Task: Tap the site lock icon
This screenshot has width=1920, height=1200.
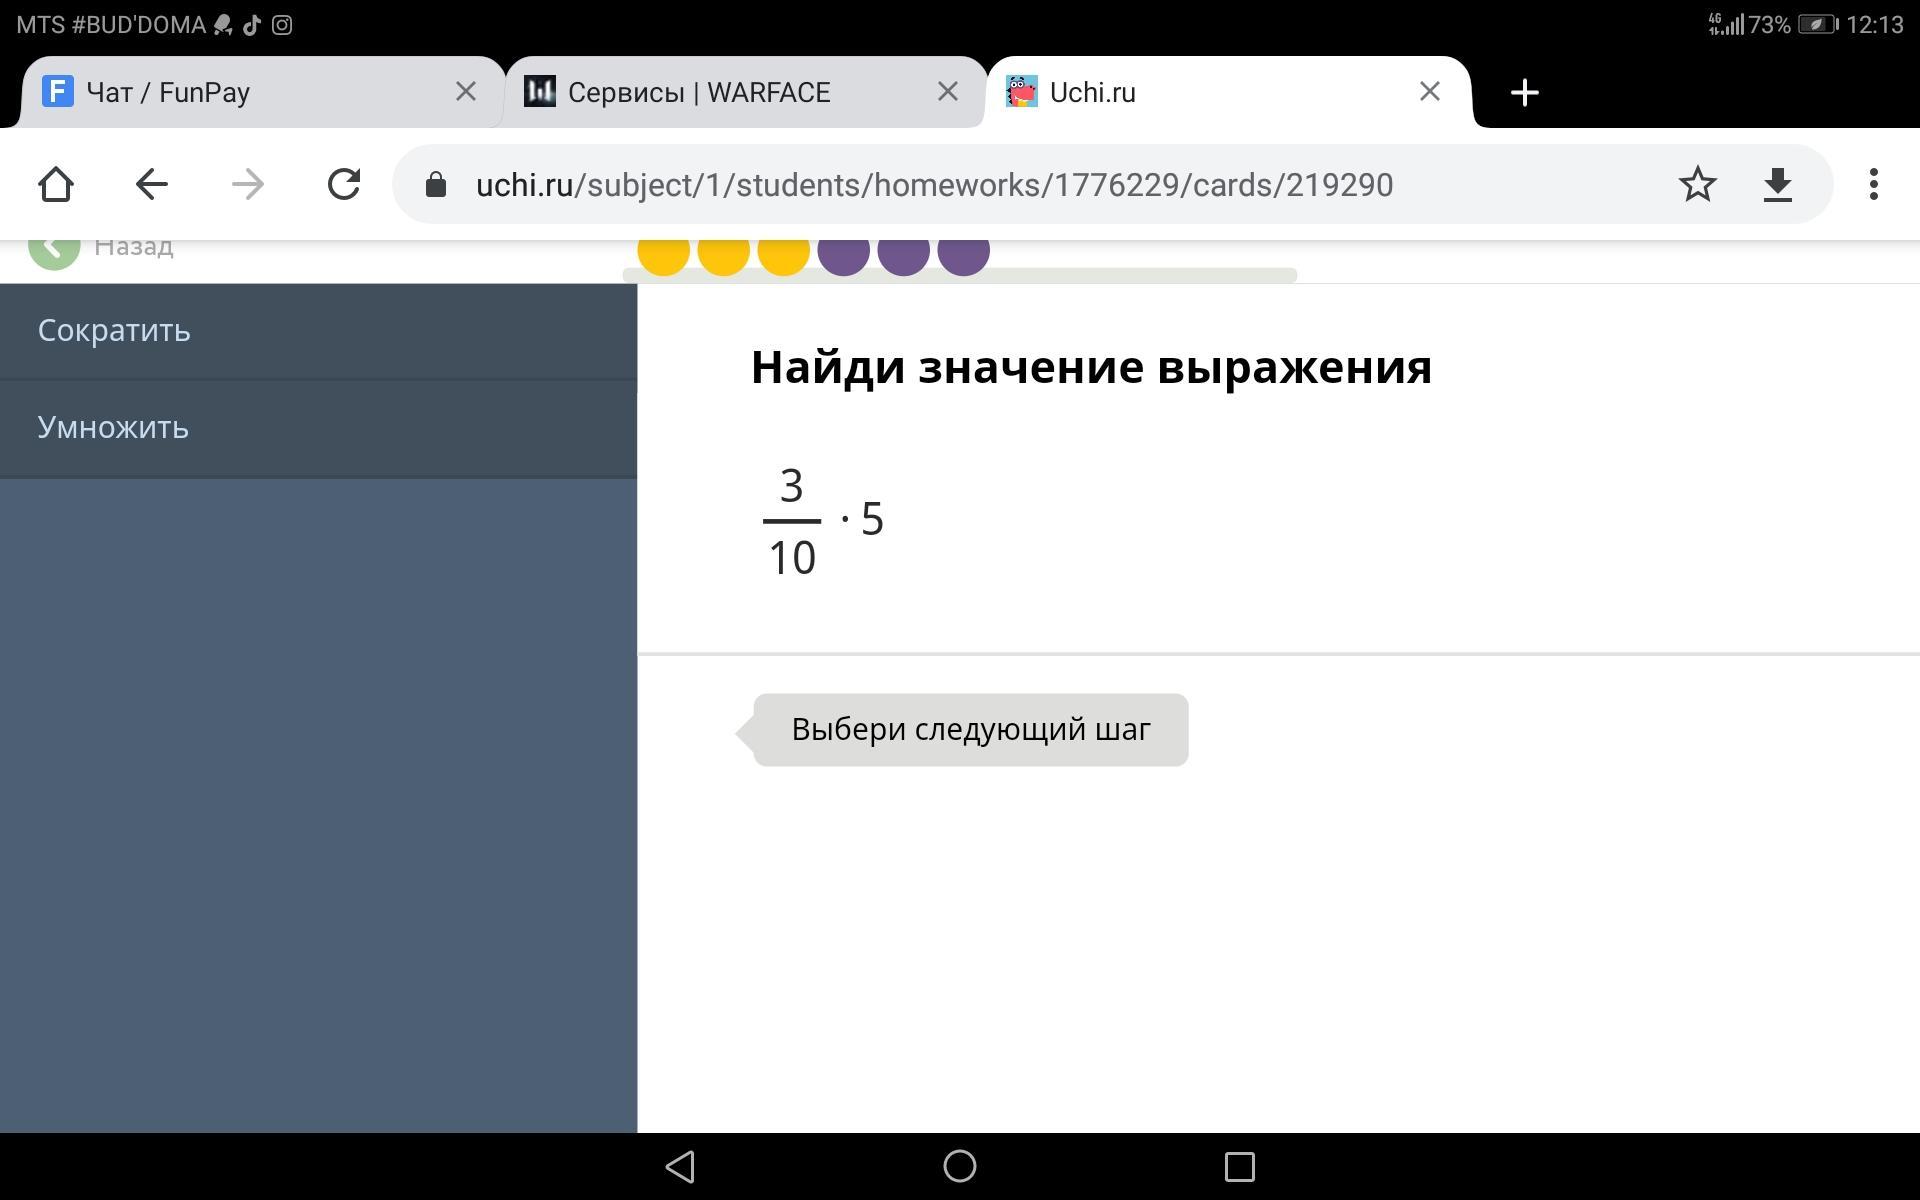Action: (x=436, y=185)
